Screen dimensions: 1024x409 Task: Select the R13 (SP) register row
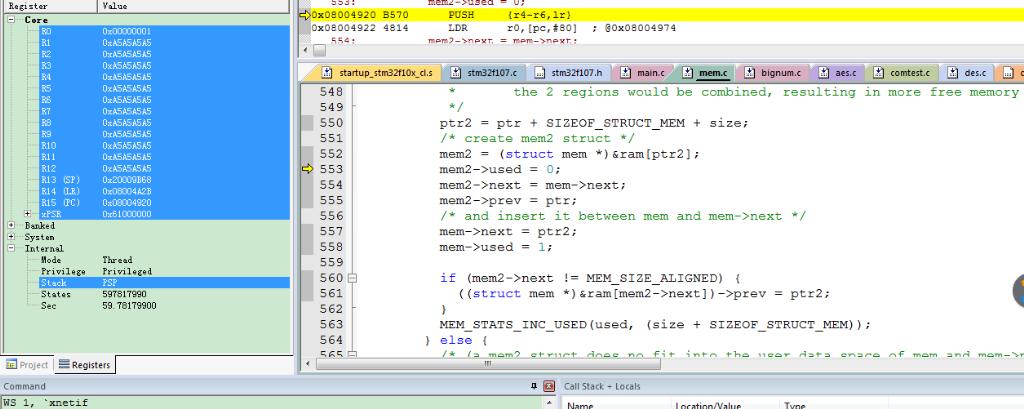coord(165,180)
